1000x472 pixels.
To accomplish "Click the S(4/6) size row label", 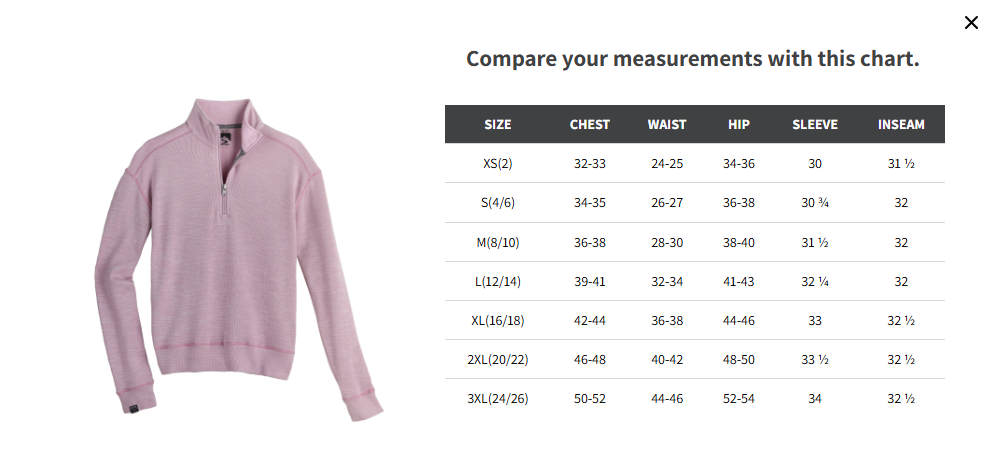I will click(x=497, y=203).
